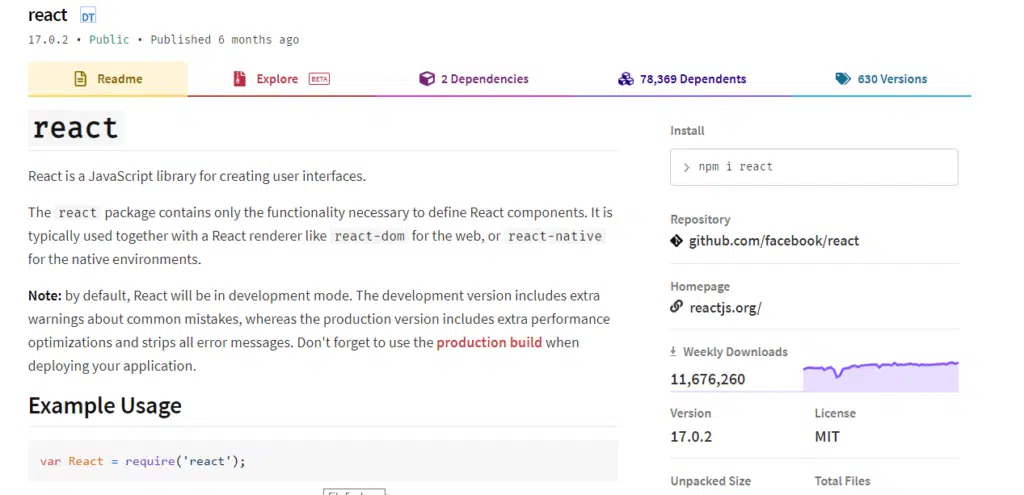Click the Published 6 months ago text
The width and height of the screenshot is (1024, 495).
(225, 40)
